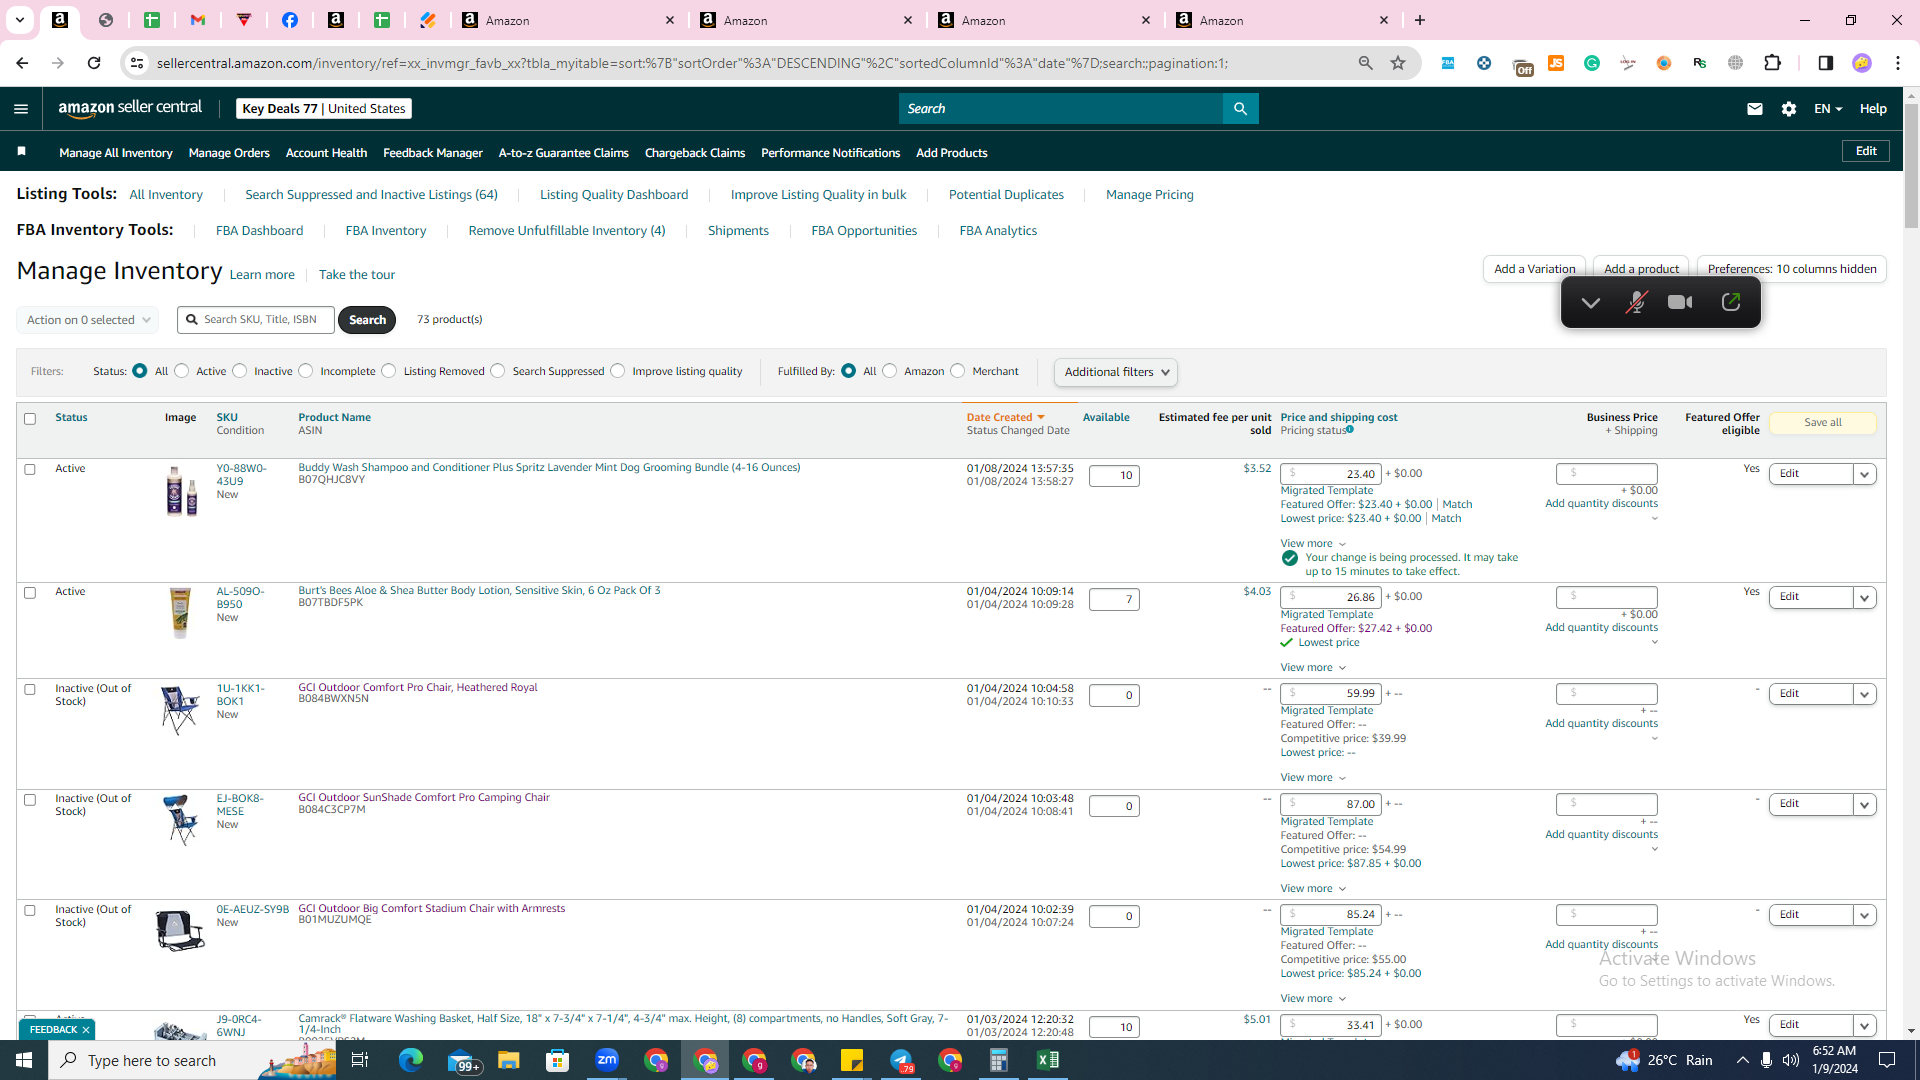Click the bookmark flag icon in favorites bar
The height and width of the screenshot is (1080, 1920).
(21, 152)
